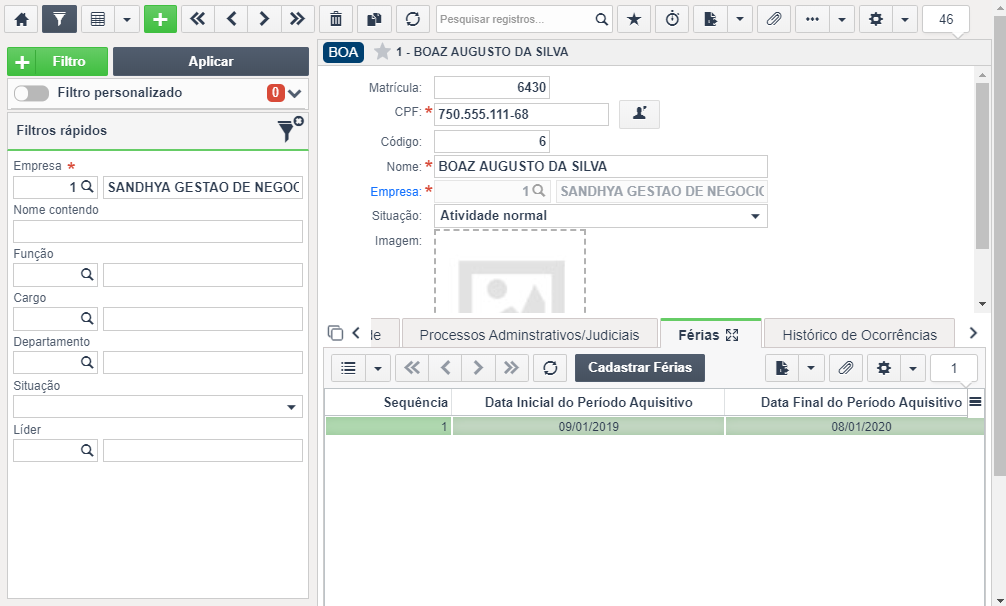Select row with date 09/01/2019
The height and width of the screenshot is (606, 1006).
click(654, 426)
